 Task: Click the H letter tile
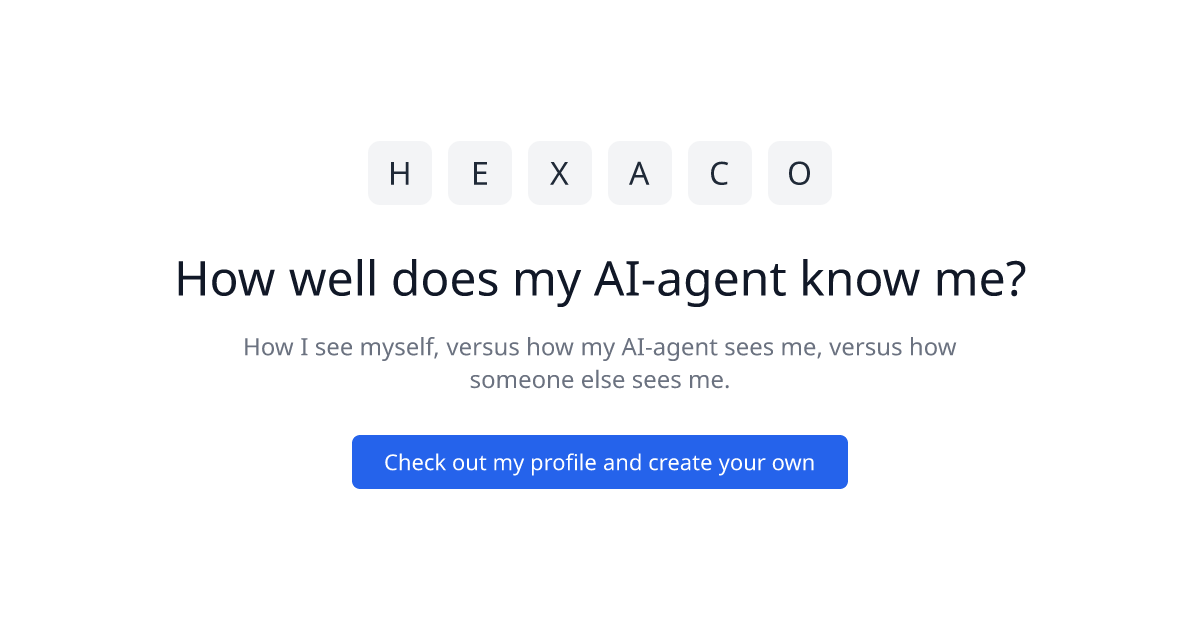point(400,173)
